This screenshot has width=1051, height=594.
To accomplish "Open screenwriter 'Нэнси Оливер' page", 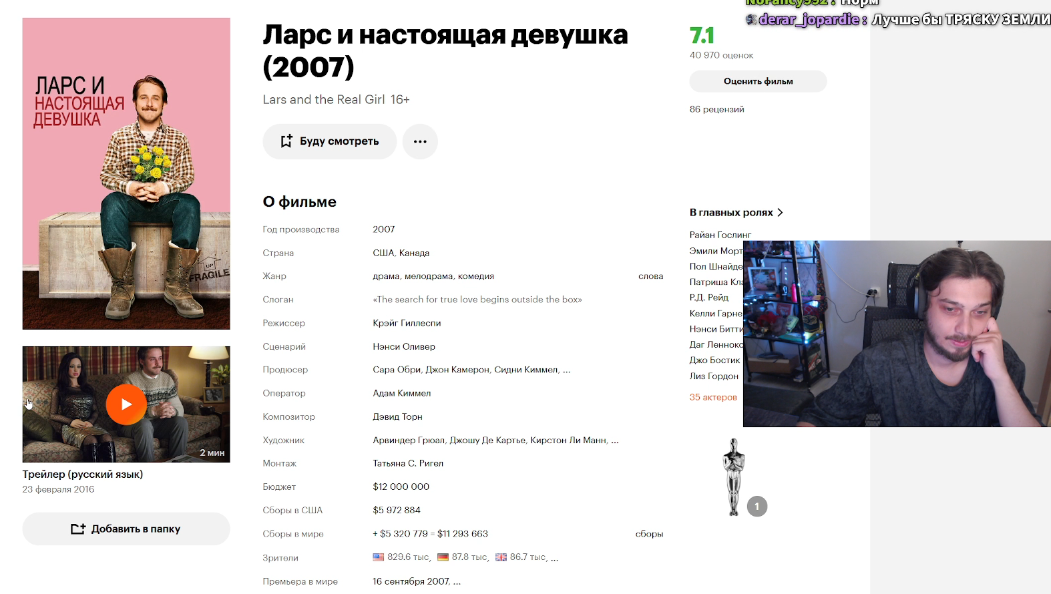I will tap(404, 347).
